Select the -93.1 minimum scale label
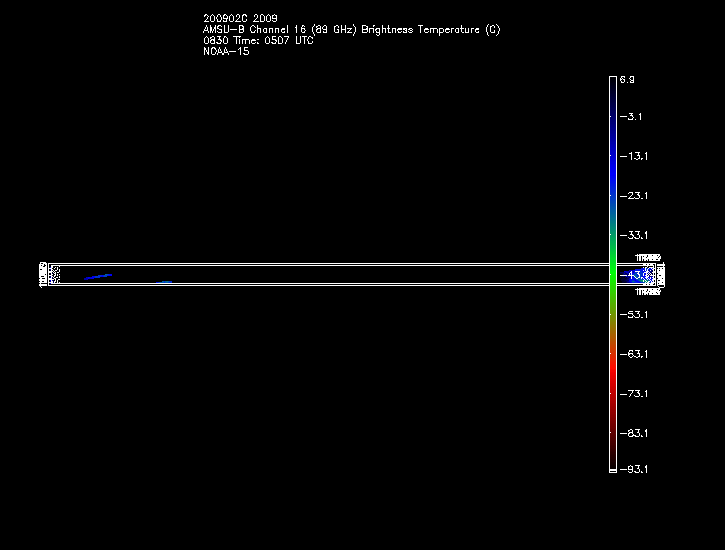This screenshot has width=725, height=550. pyautogui.click(x=633, y=469)
